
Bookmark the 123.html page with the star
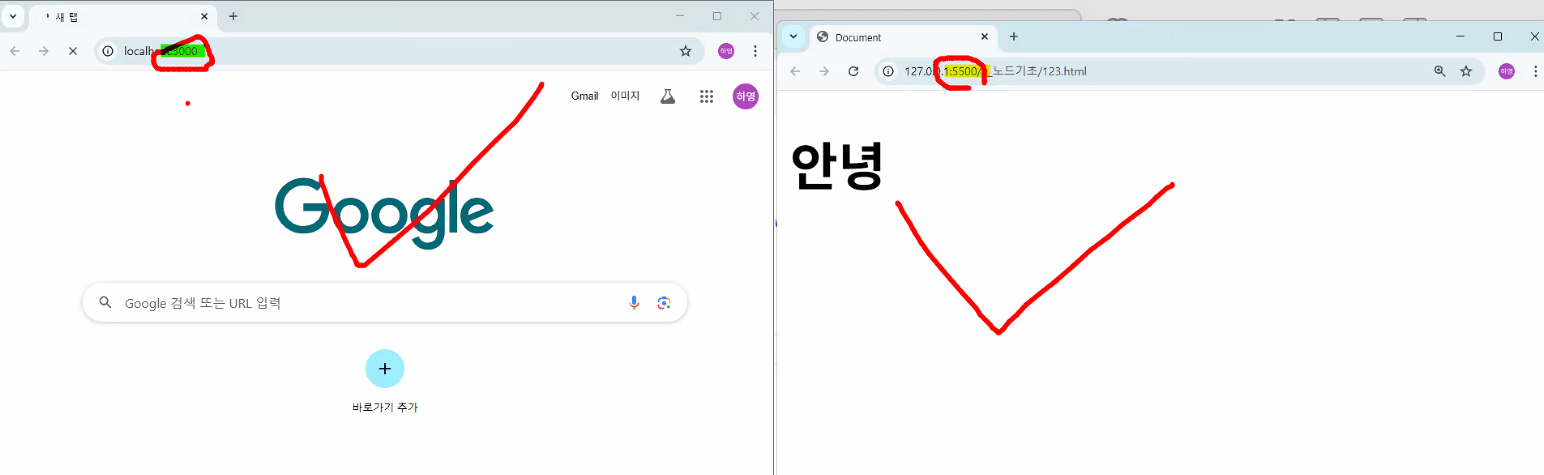1466,71
